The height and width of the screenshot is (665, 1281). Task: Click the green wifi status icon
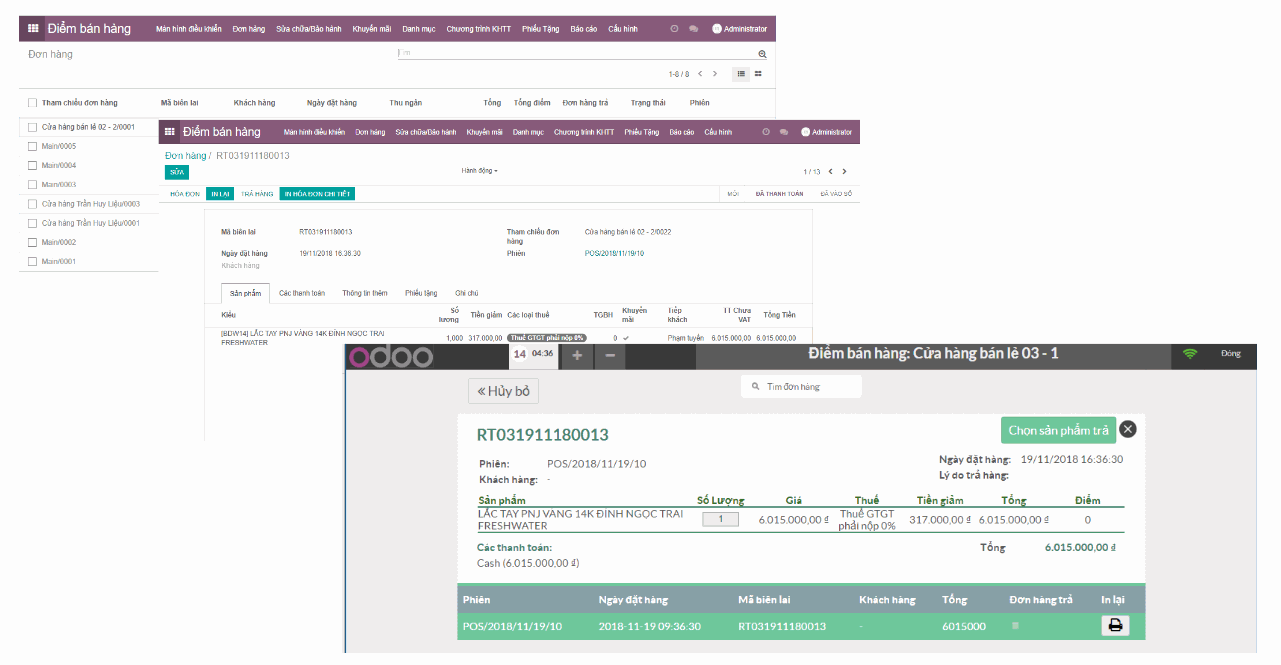pyautogui.click(x=1190, y=353)
